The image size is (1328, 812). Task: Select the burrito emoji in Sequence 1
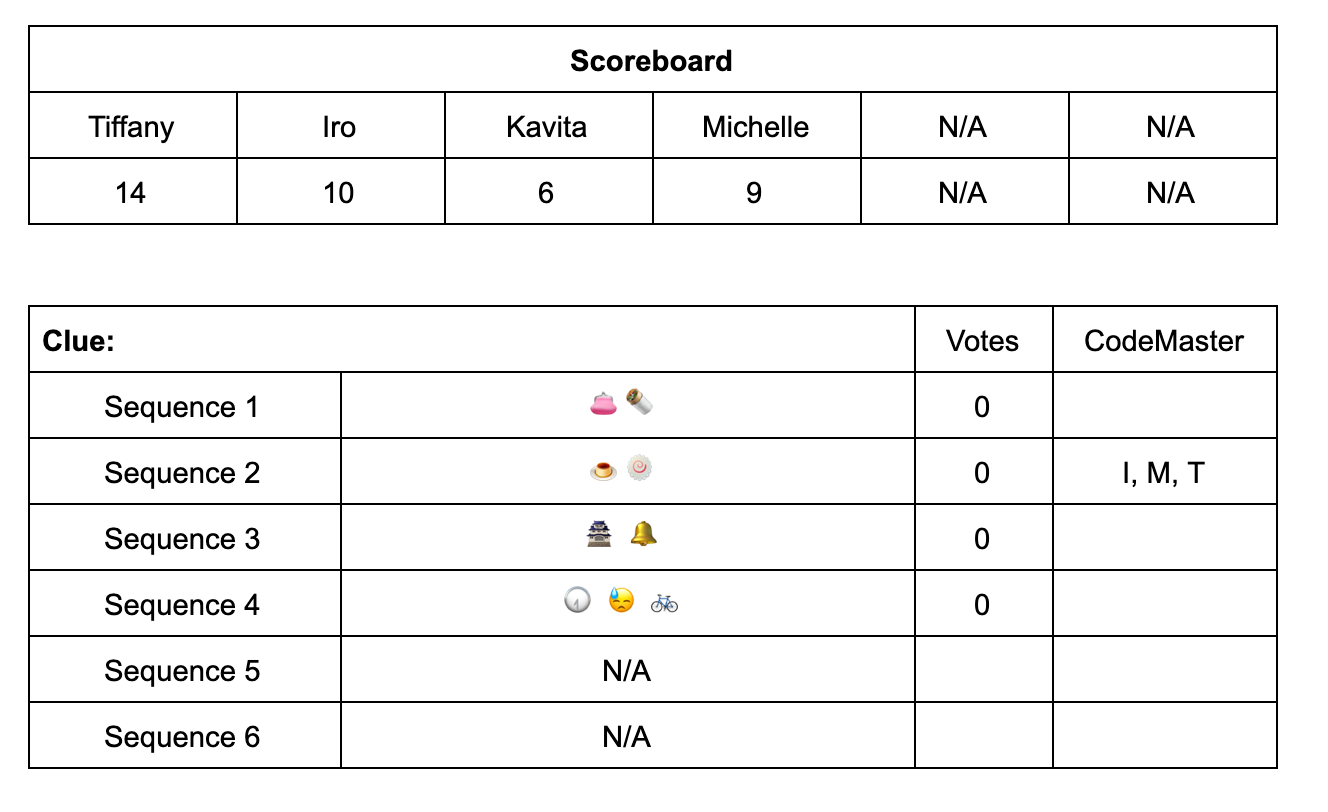click(640, 403)
